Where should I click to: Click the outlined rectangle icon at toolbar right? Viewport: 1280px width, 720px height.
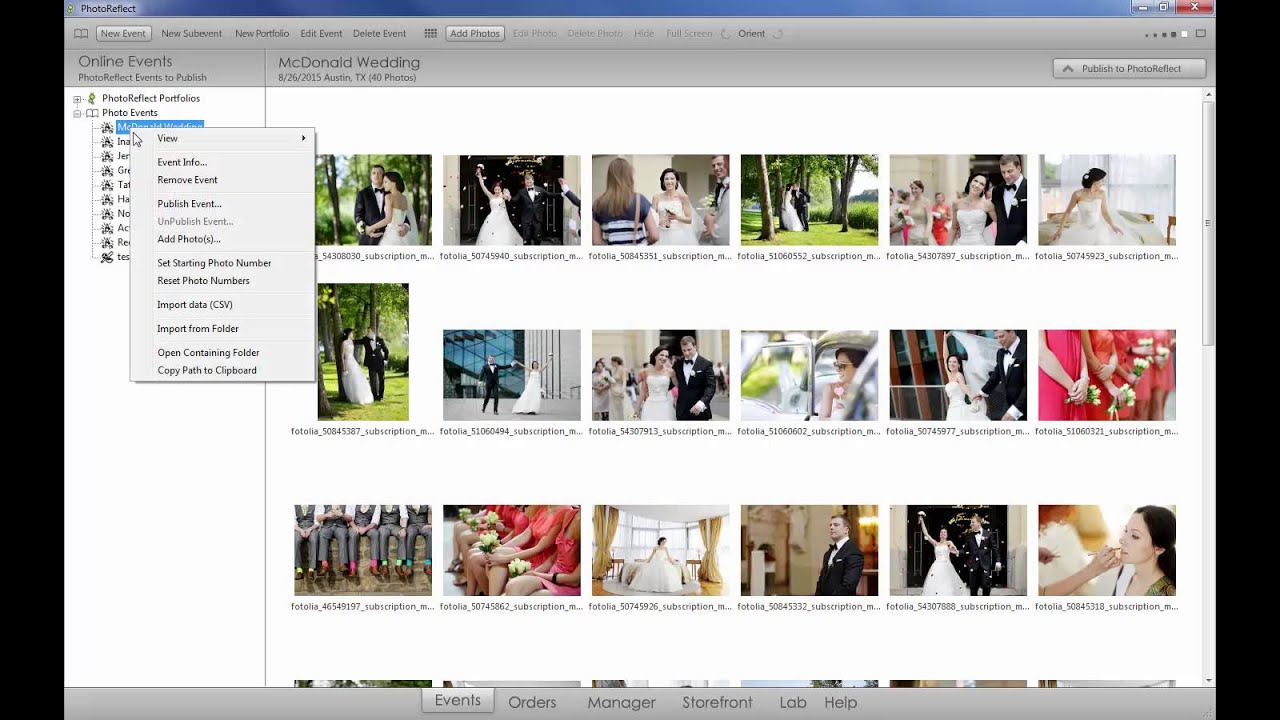click(x=1200, y=33)
